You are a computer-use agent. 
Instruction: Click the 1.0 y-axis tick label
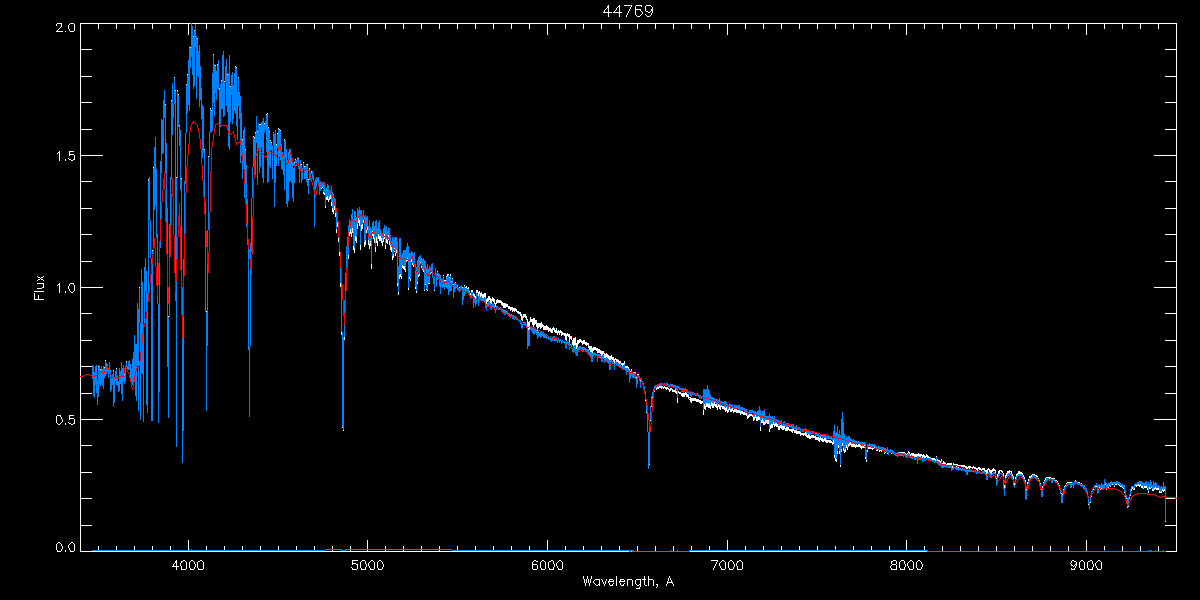pos(62,288)
